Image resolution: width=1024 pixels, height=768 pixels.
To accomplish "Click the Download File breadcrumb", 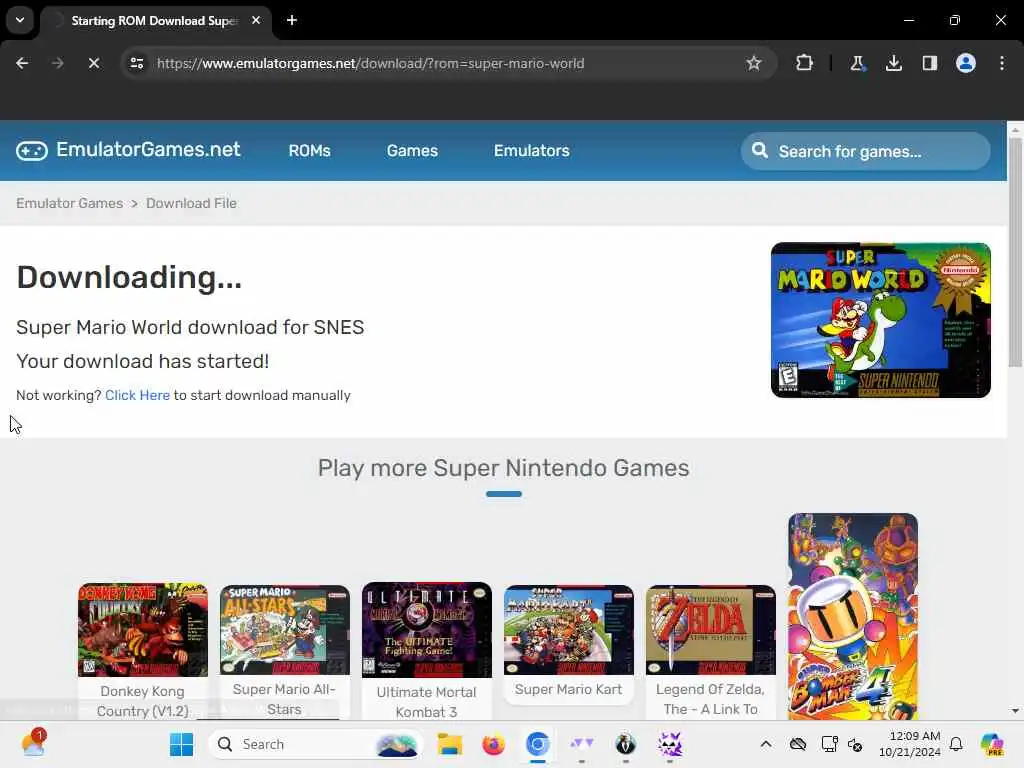I will pos(191,203).
